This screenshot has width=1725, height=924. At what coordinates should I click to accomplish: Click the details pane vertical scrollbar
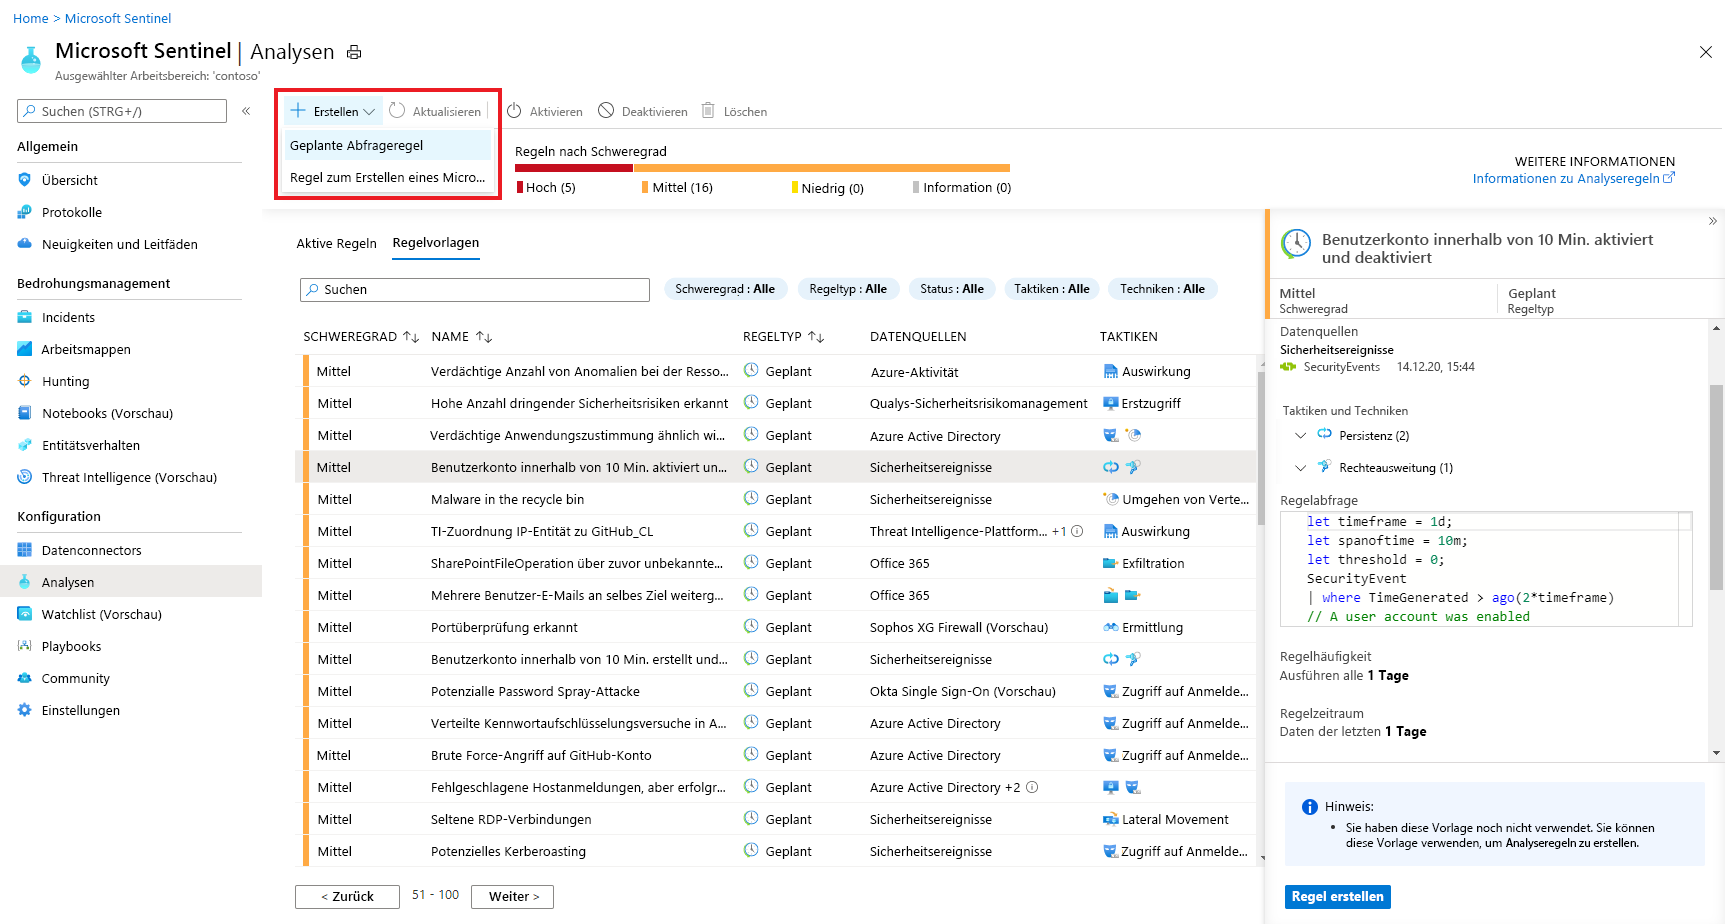1716,487
